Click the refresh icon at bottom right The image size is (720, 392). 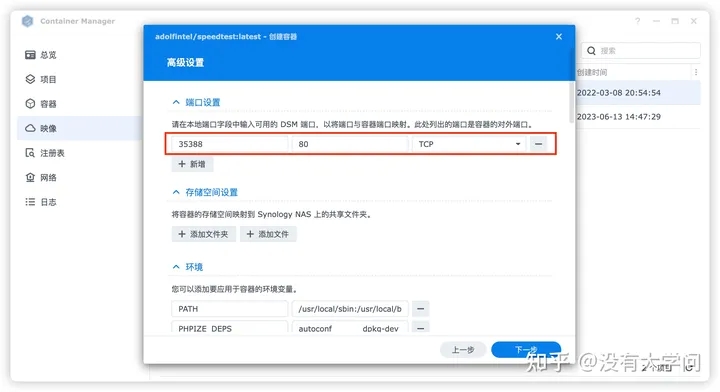[x=690, y=367]
